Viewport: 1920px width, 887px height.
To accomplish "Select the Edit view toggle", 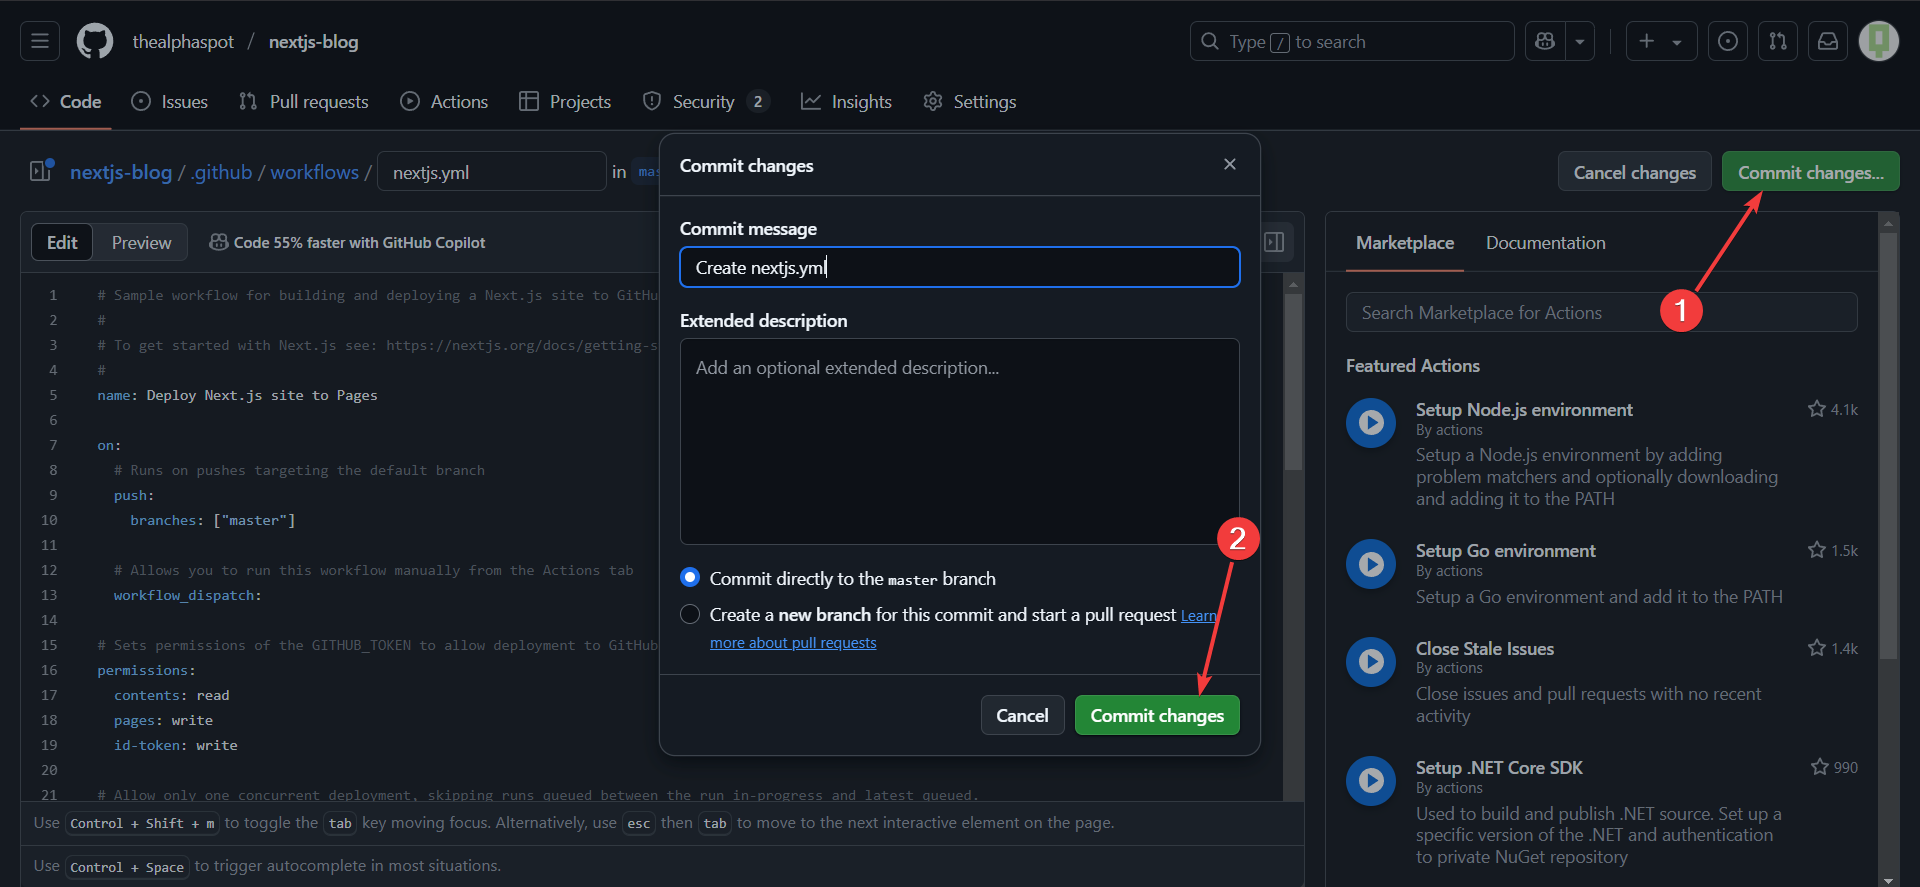I will 62,242.
